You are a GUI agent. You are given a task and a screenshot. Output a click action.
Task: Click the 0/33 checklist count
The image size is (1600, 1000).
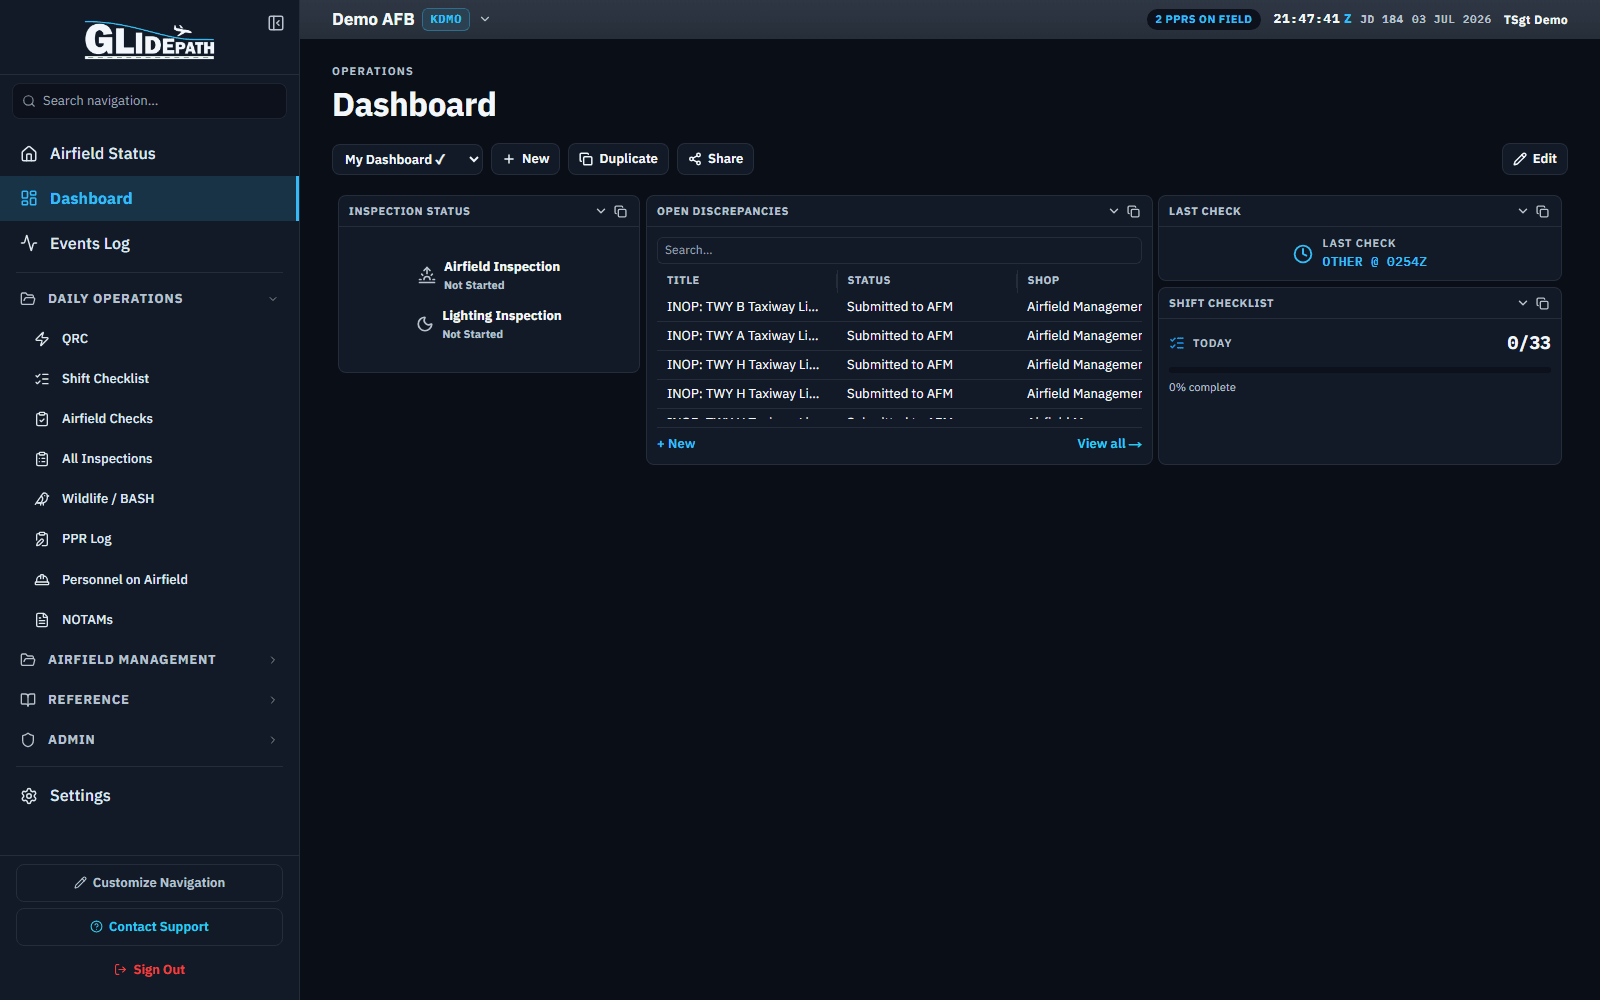(1528, 343)
